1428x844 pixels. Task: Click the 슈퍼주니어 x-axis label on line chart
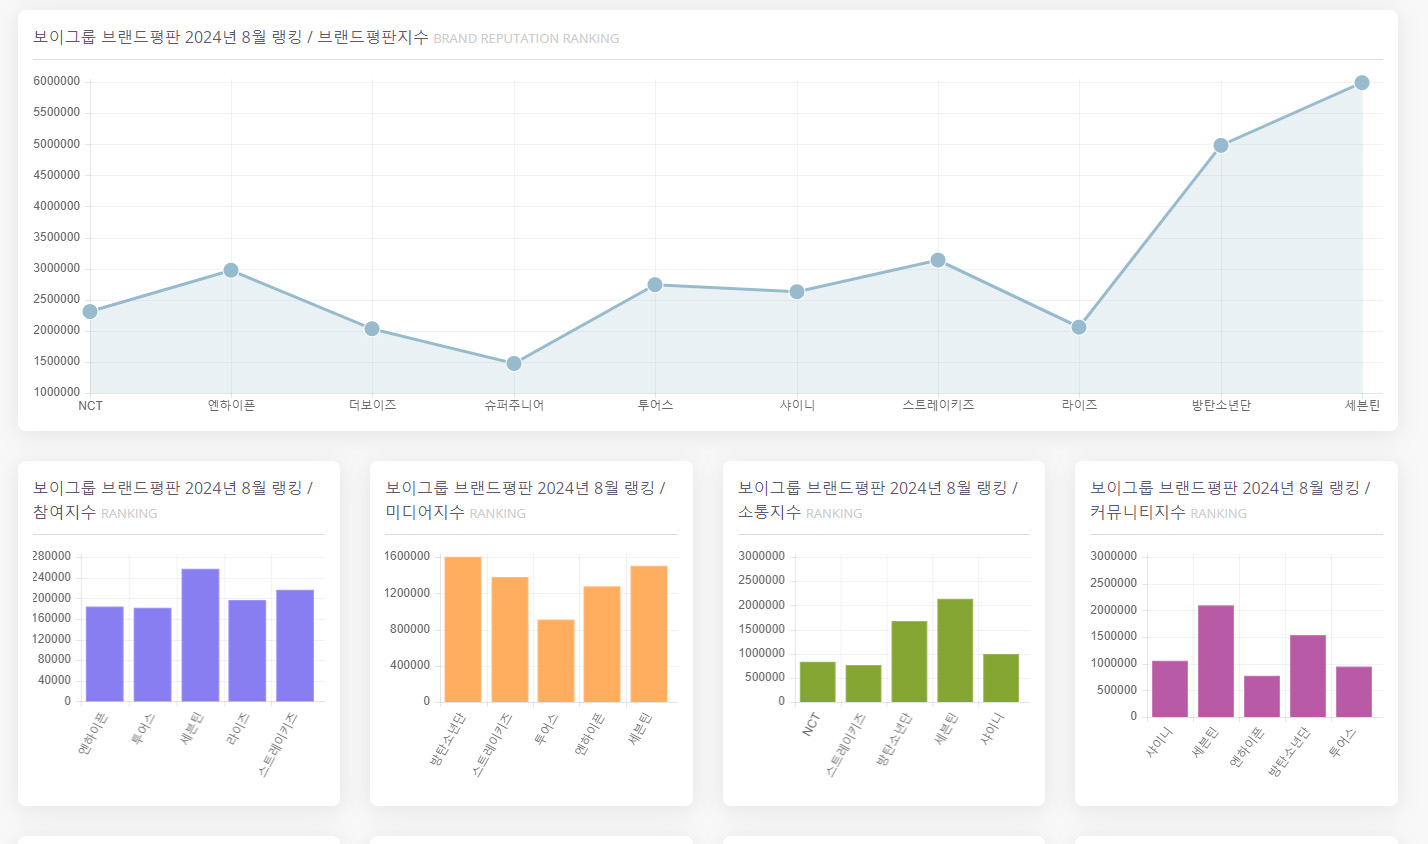coord(514,405)
